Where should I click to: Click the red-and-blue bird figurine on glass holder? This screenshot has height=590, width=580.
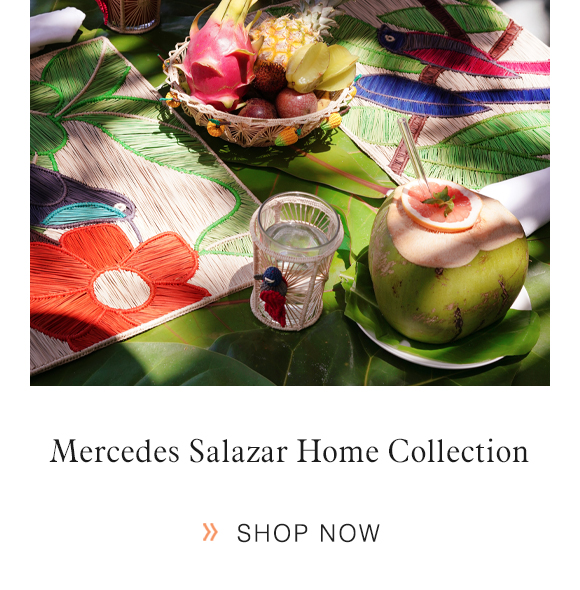(273, 295)
